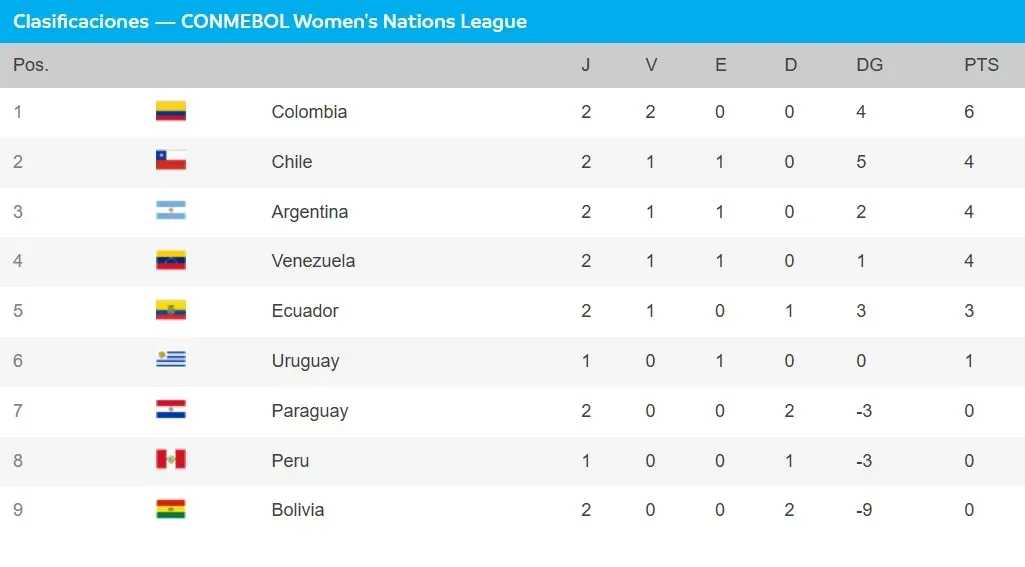The height and width of the screenshot is (567, 1025).
Task: Open the Uruguay team link
Action: 305,361
